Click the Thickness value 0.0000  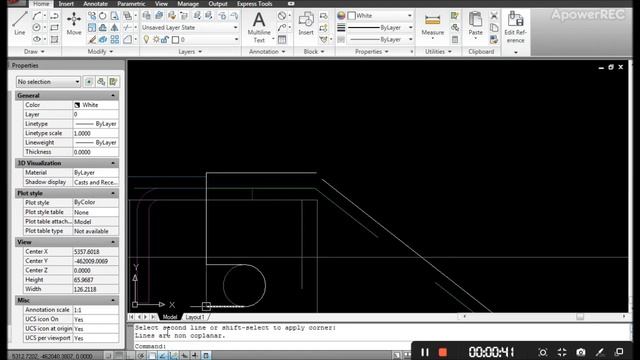tap(96, 152)
